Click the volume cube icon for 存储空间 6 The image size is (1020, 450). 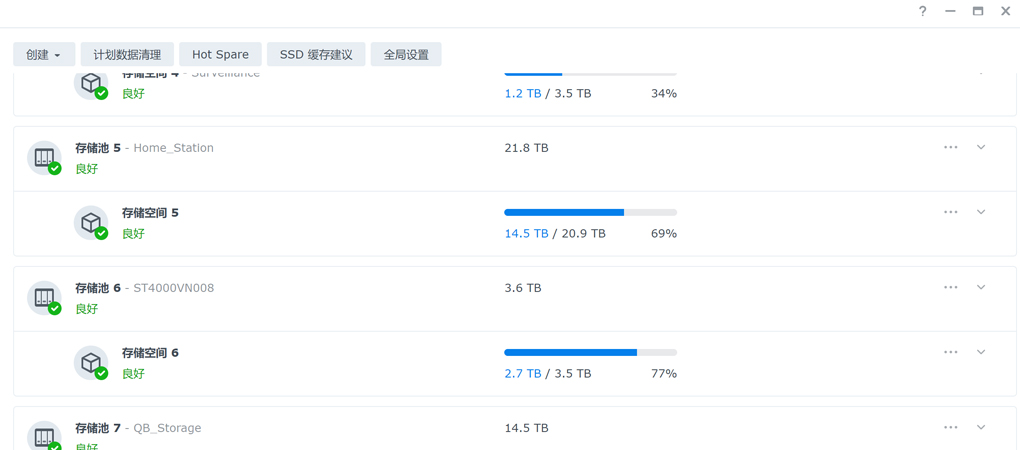(91, 363)
